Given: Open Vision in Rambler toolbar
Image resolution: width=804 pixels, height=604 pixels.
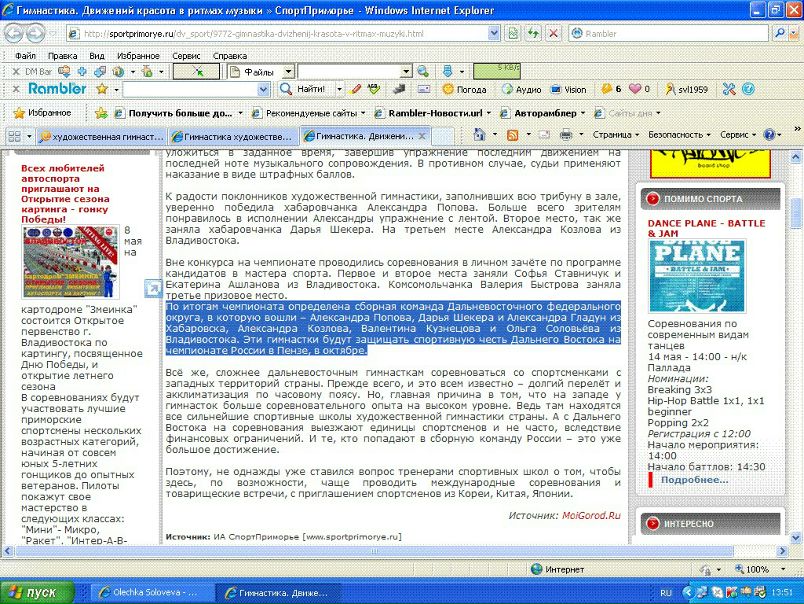Looking at the screenshot, I should pos(568,89).
